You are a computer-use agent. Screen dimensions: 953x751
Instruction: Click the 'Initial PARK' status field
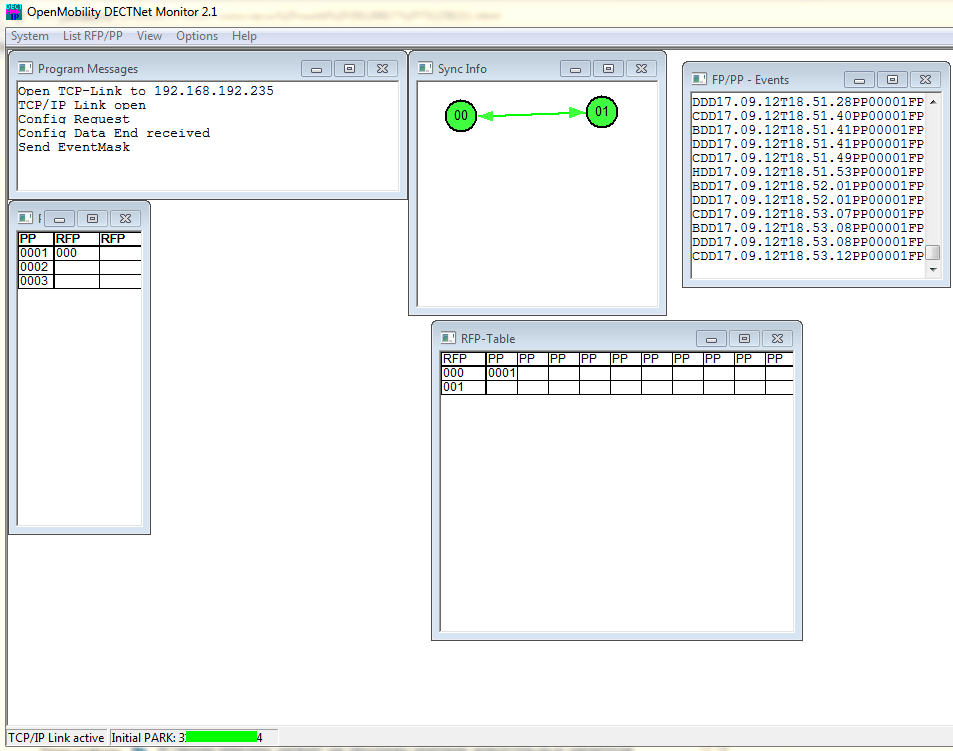(194, 738)
